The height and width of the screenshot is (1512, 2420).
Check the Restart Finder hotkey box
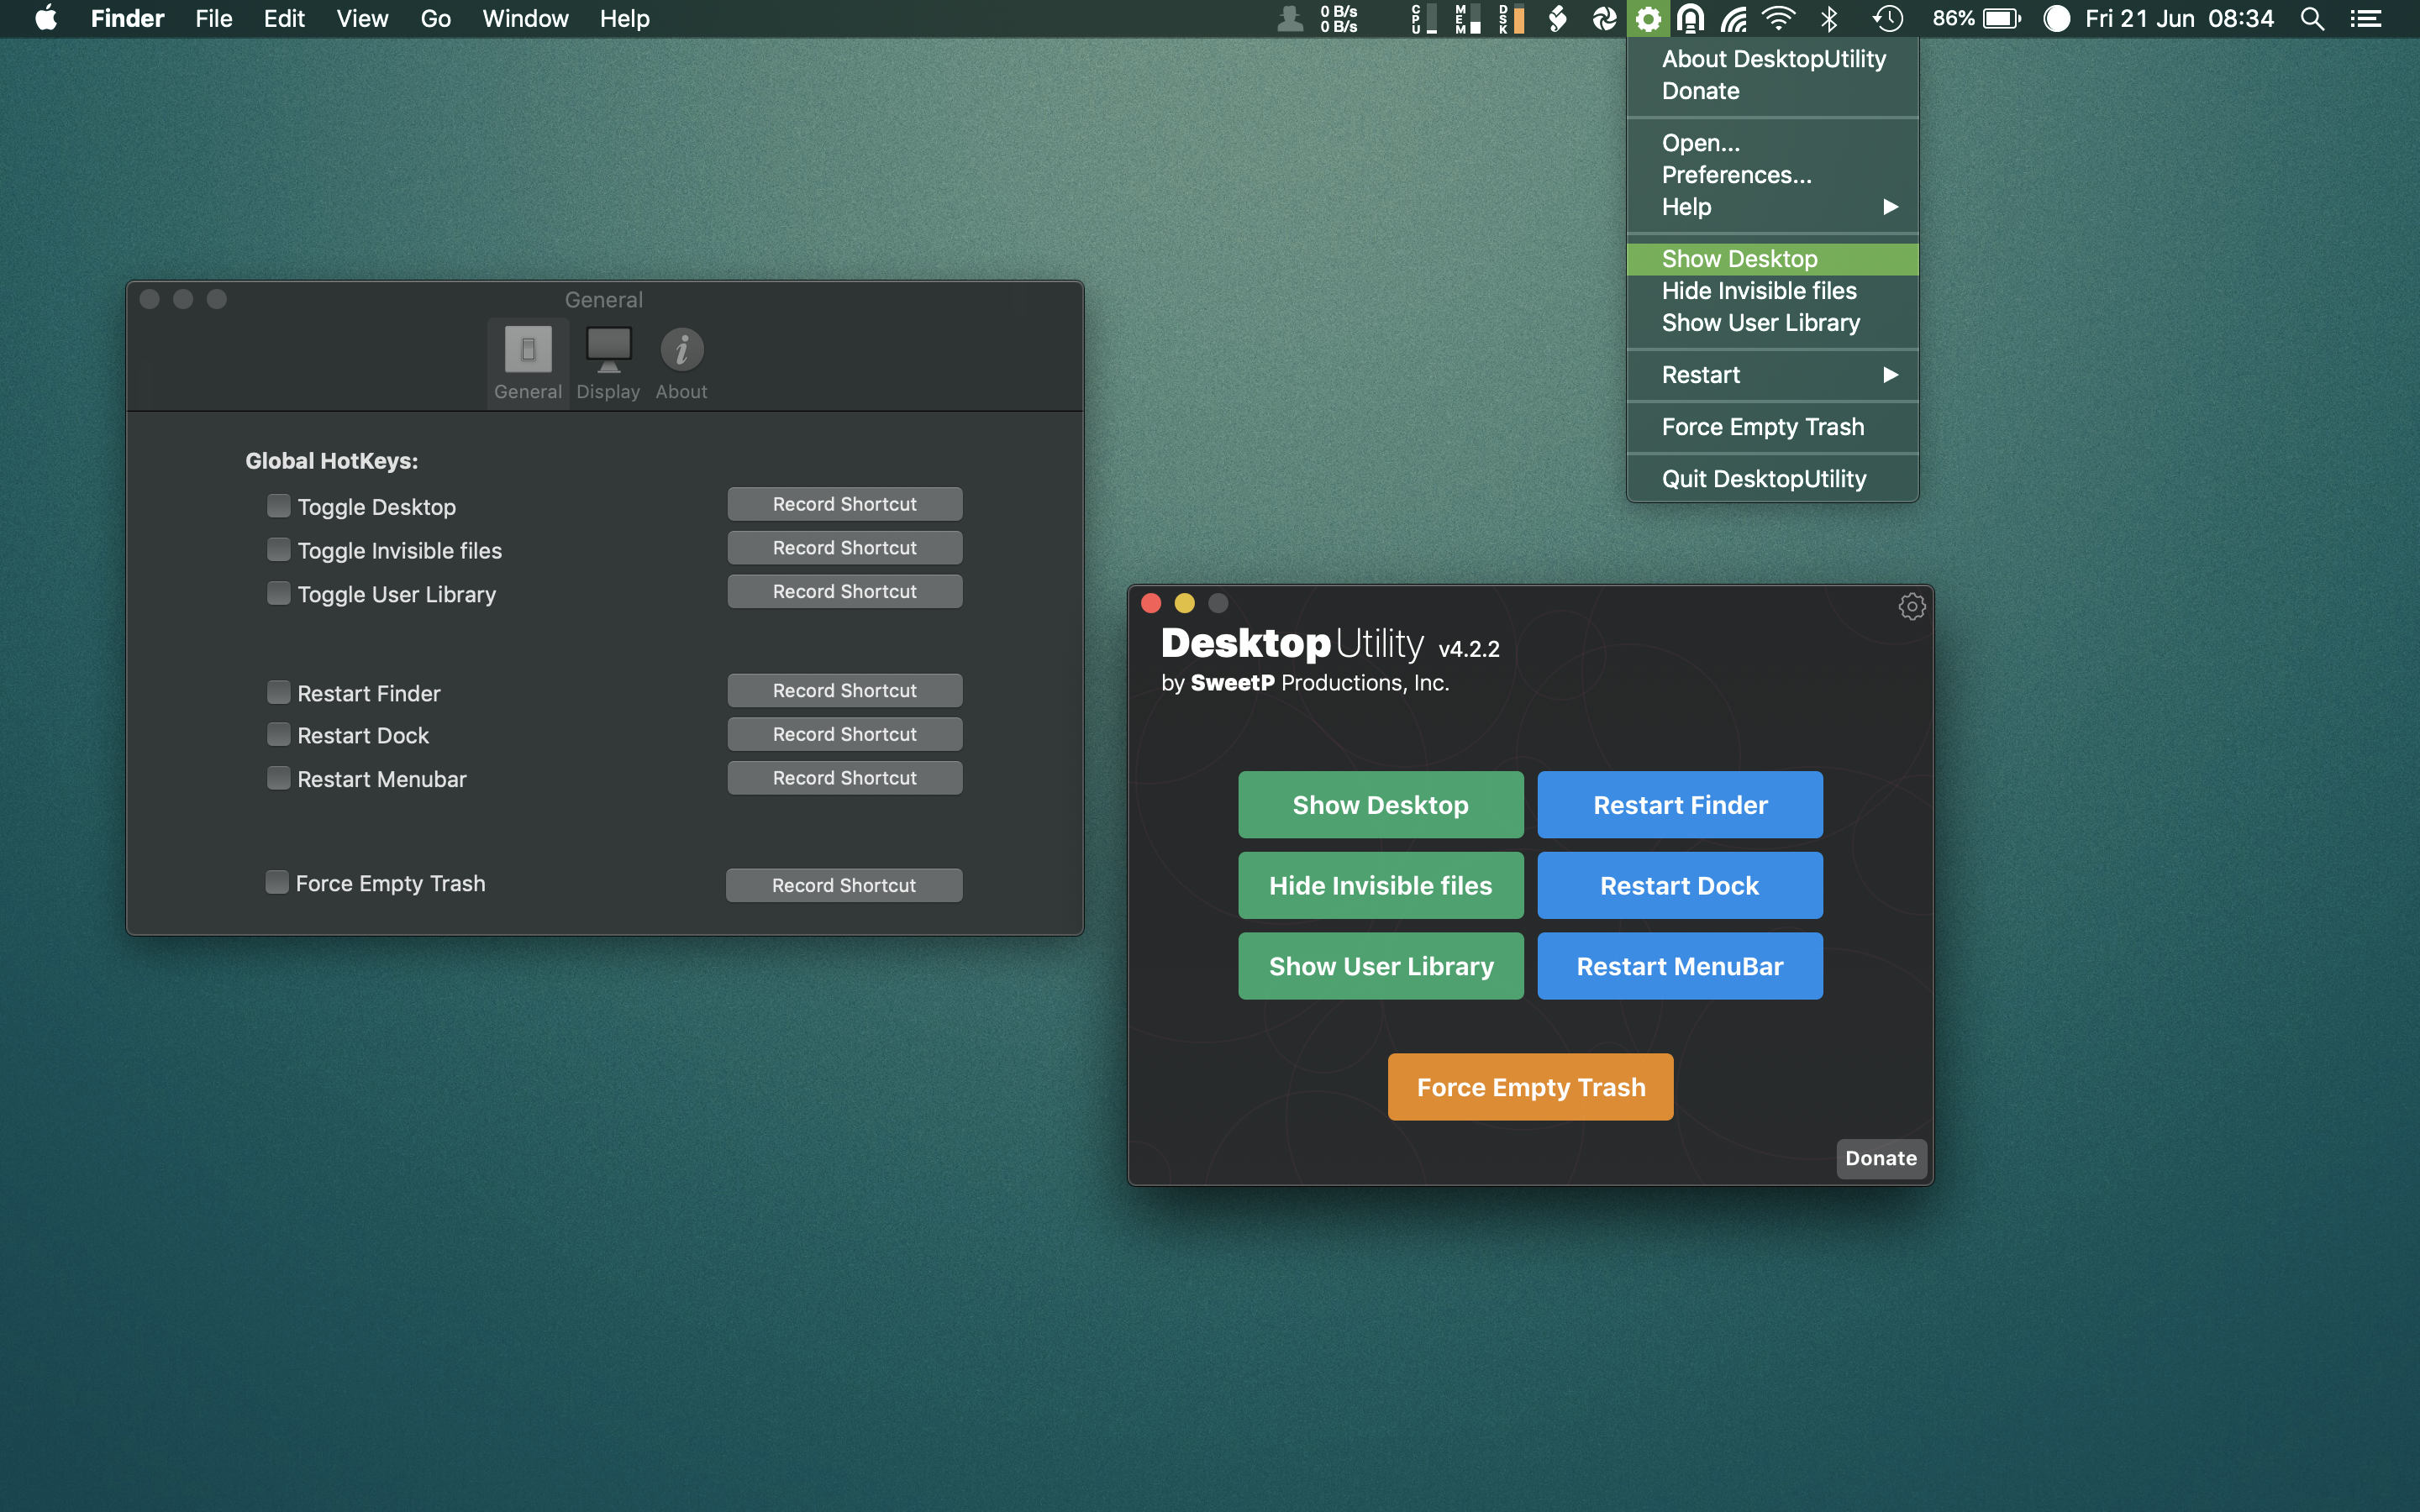tap(279, 692)
